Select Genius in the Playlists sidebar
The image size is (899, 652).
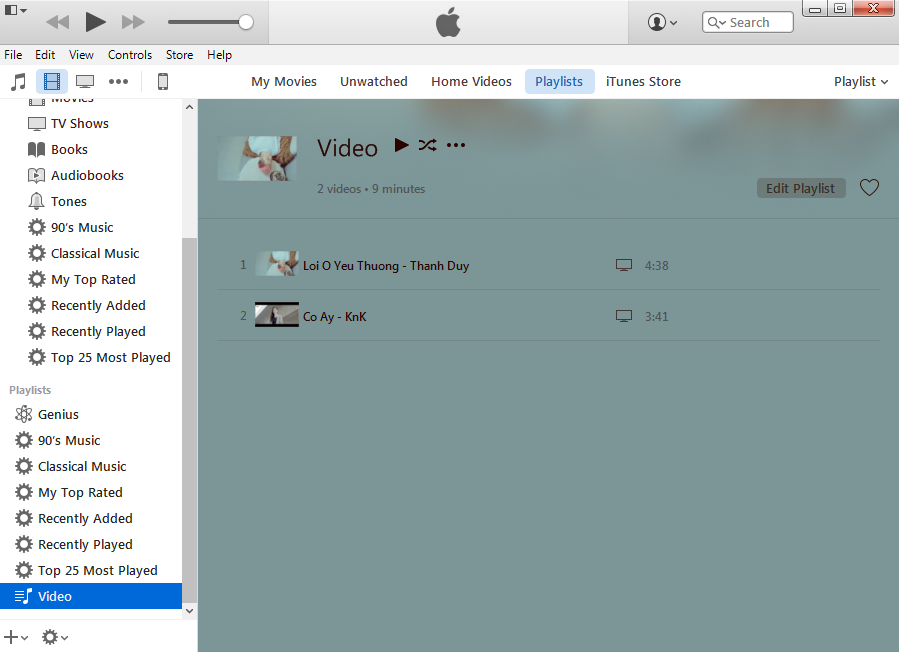pos(58,414)
